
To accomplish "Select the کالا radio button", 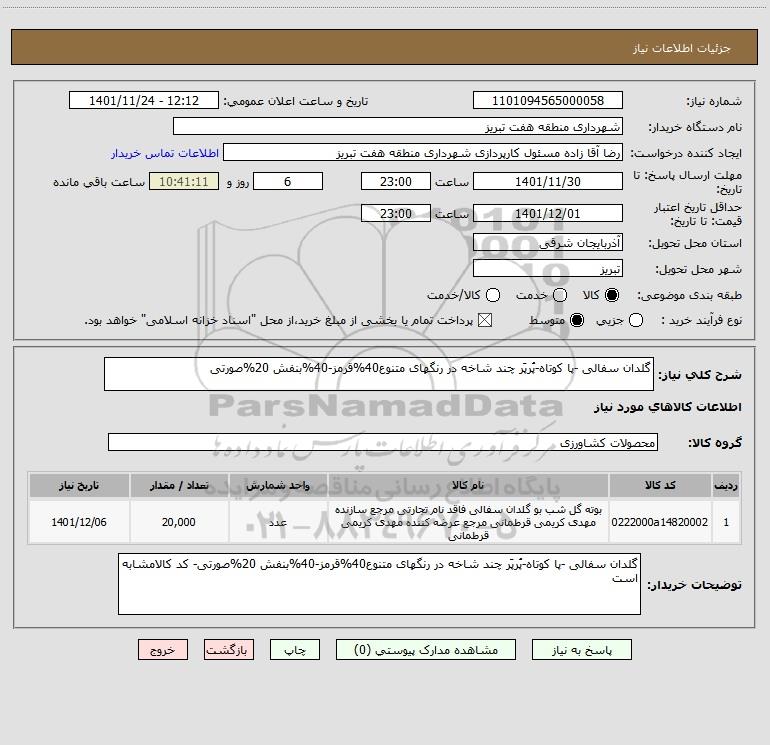I will [x=612, y=295].
